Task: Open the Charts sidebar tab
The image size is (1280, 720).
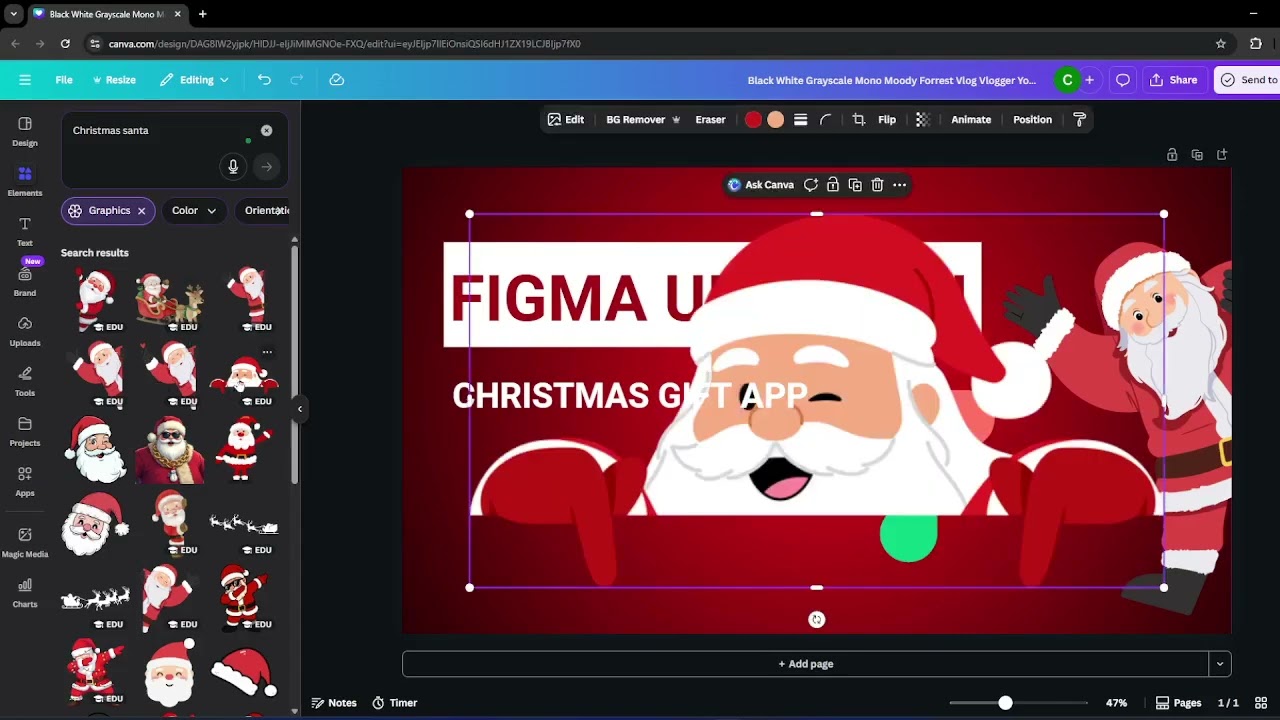Action: click(x=25, y=593)
